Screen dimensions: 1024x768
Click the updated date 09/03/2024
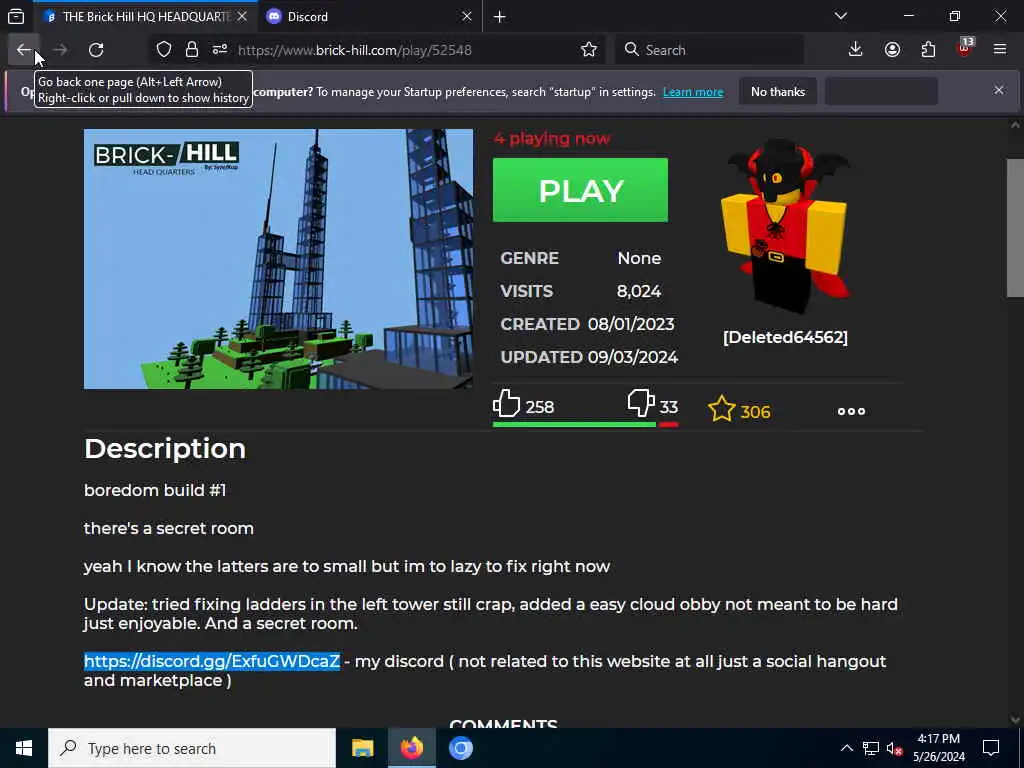[x=633, y=357]
